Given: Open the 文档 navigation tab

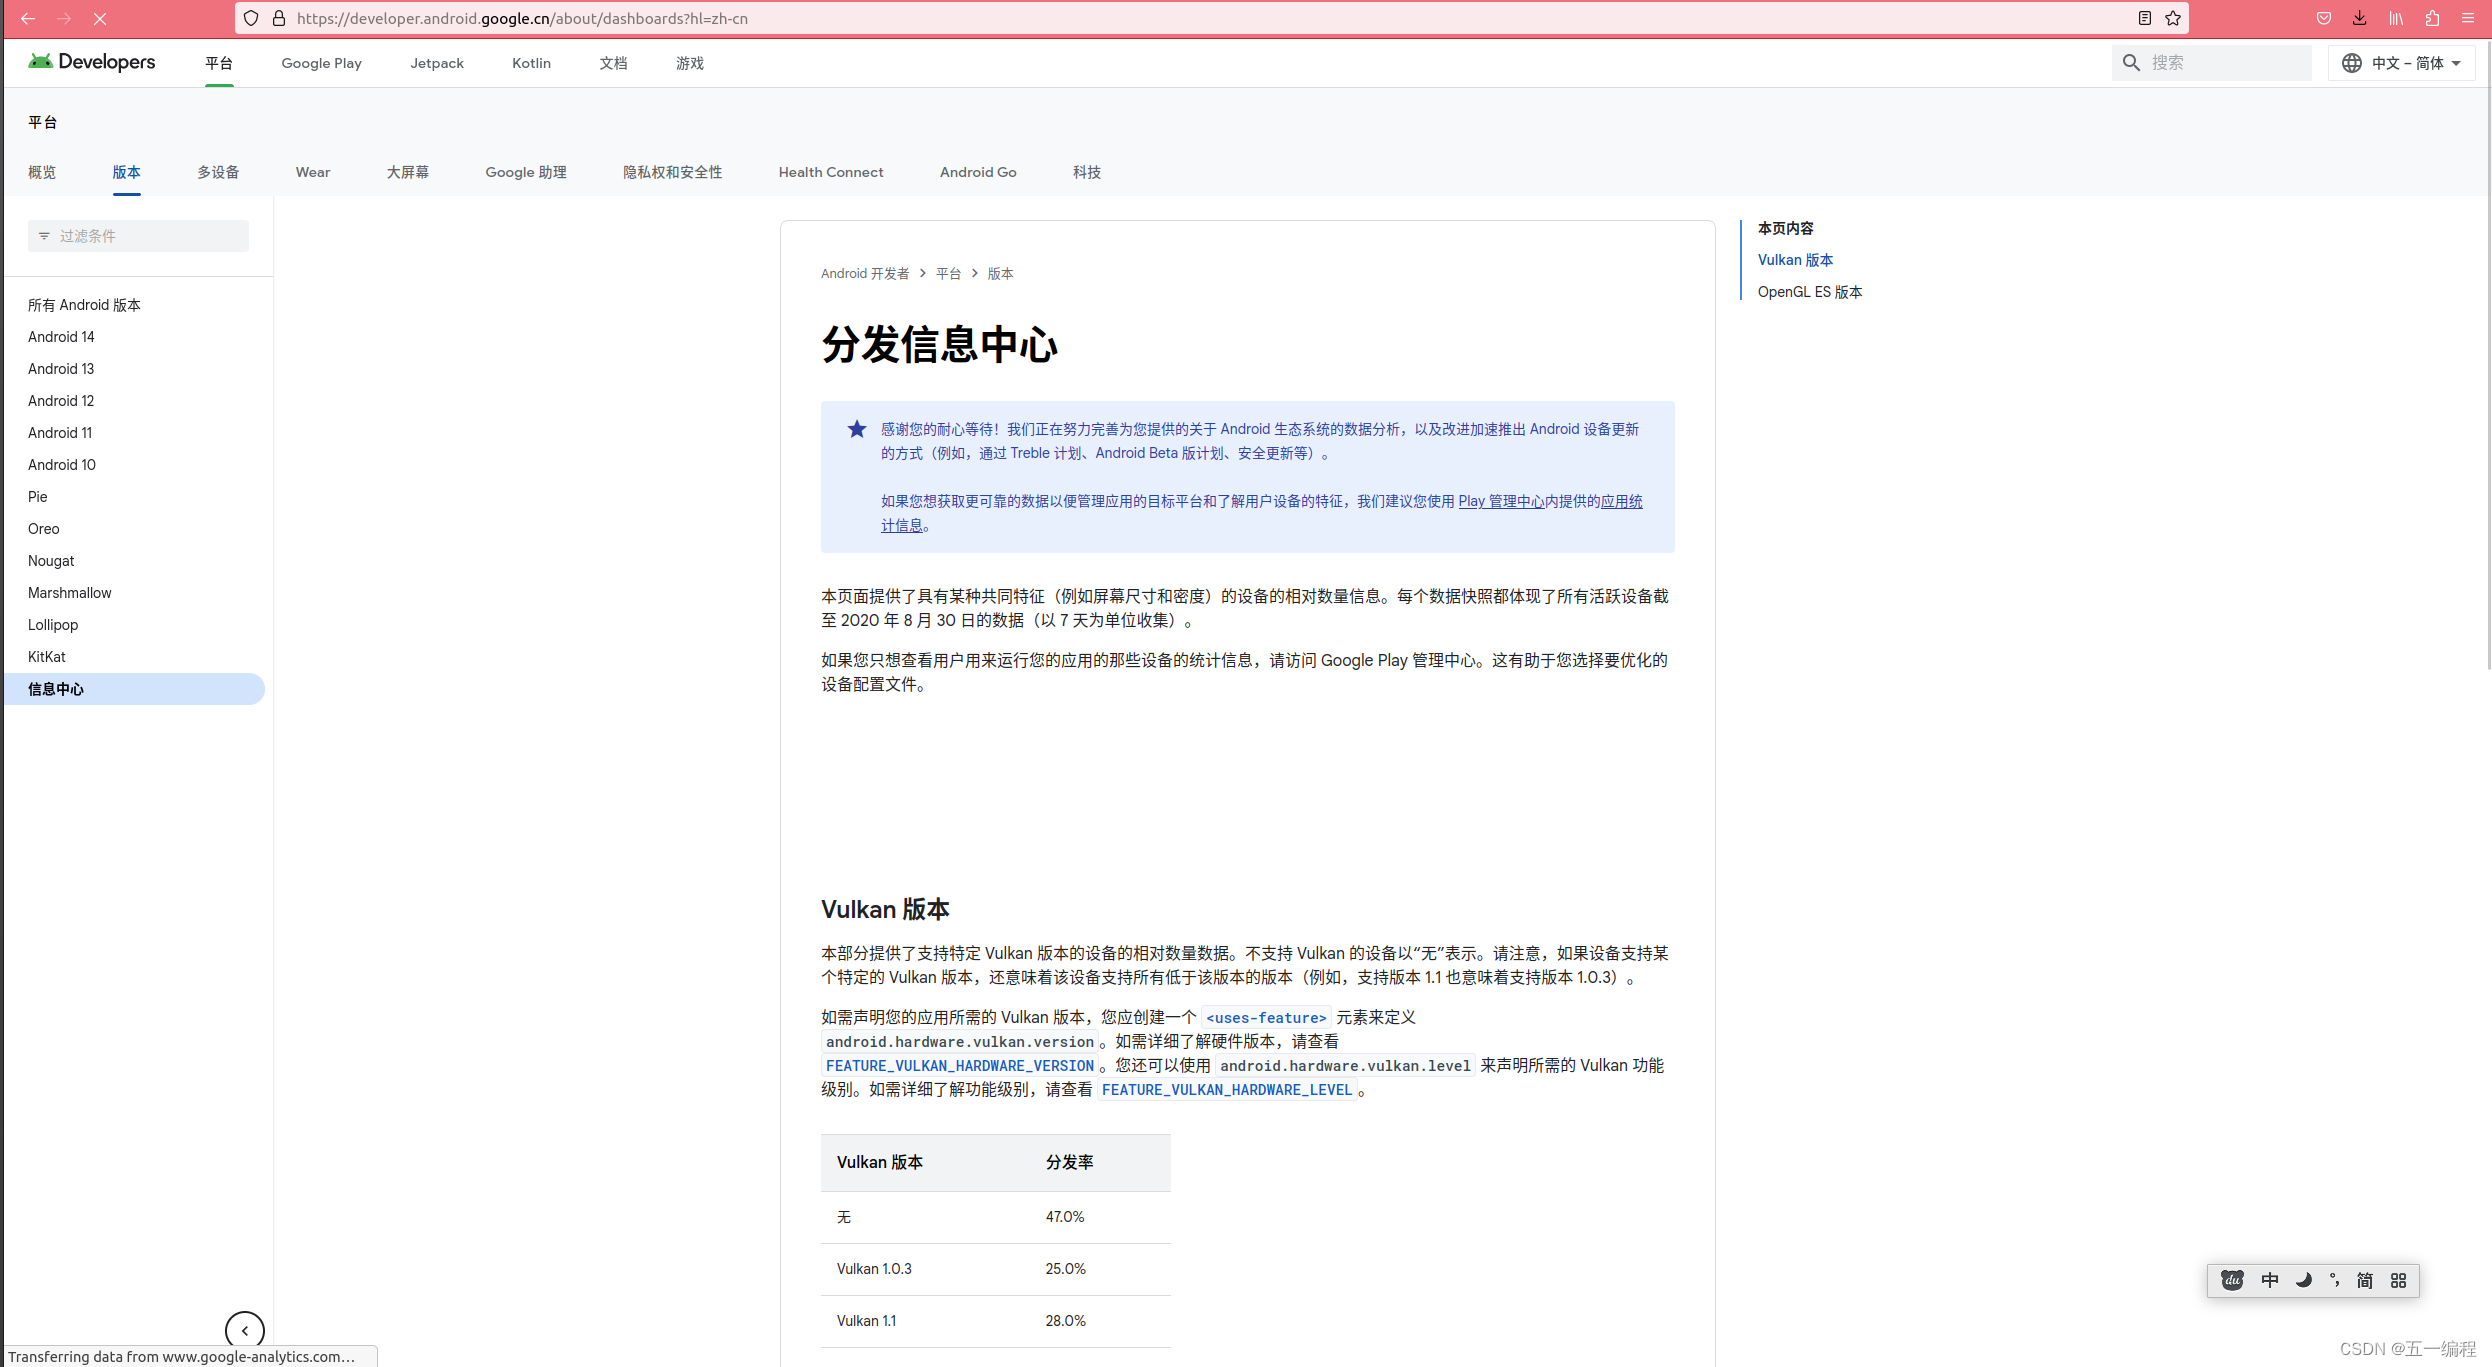Looking at the screenshot, I should (x=613, y=63).
